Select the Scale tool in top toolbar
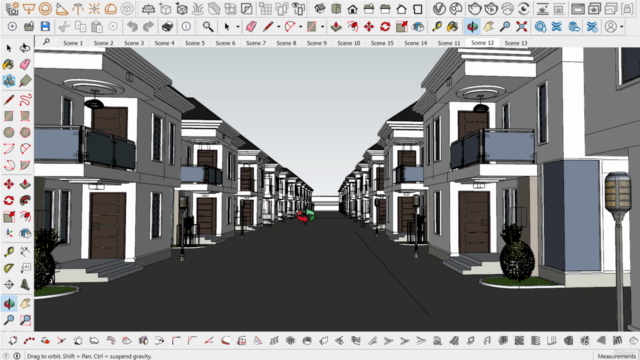 coord(402,27)
